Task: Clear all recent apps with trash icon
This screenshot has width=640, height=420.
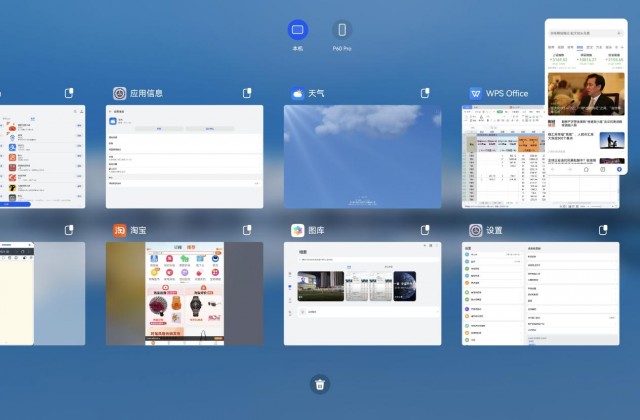Action: pyautogui.click(x=320, y=384)
